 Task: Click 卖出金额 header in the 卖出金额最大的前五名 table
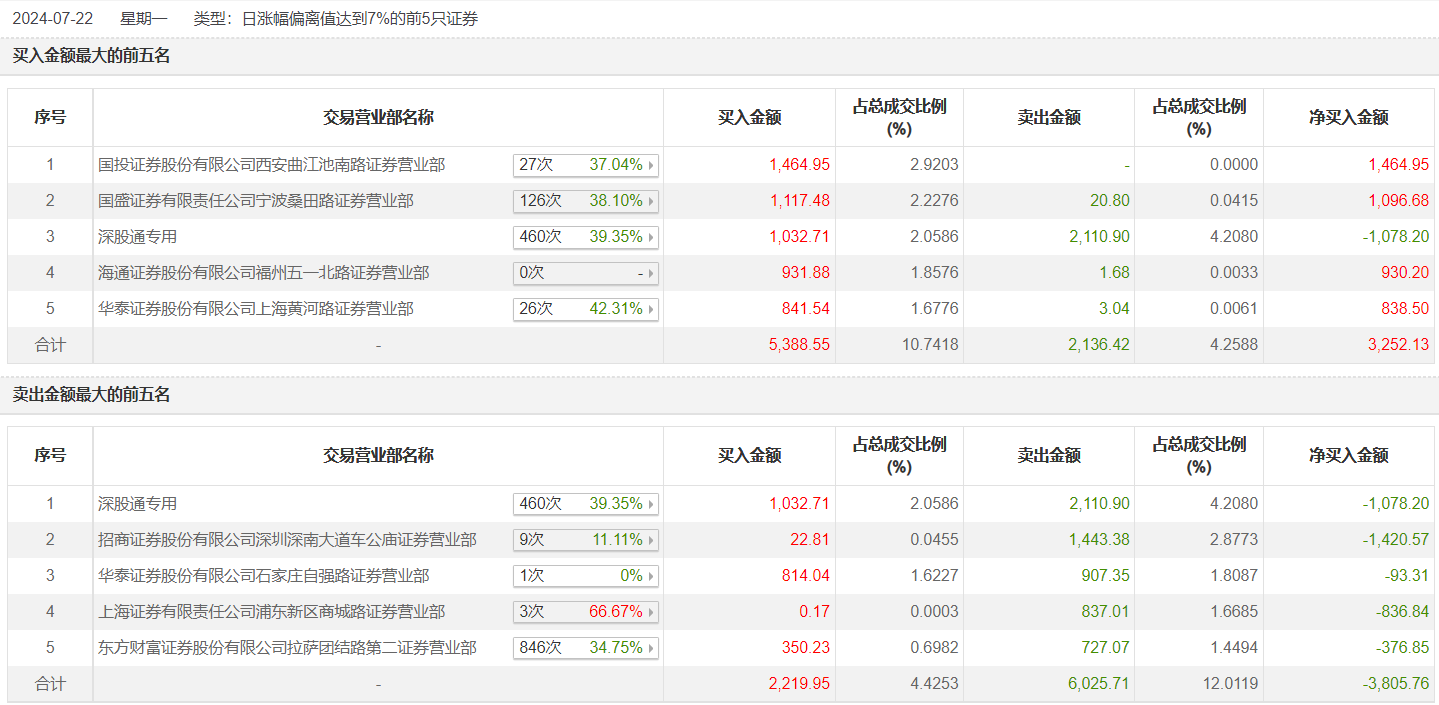pyautogui.click(x=1049, y=455)
